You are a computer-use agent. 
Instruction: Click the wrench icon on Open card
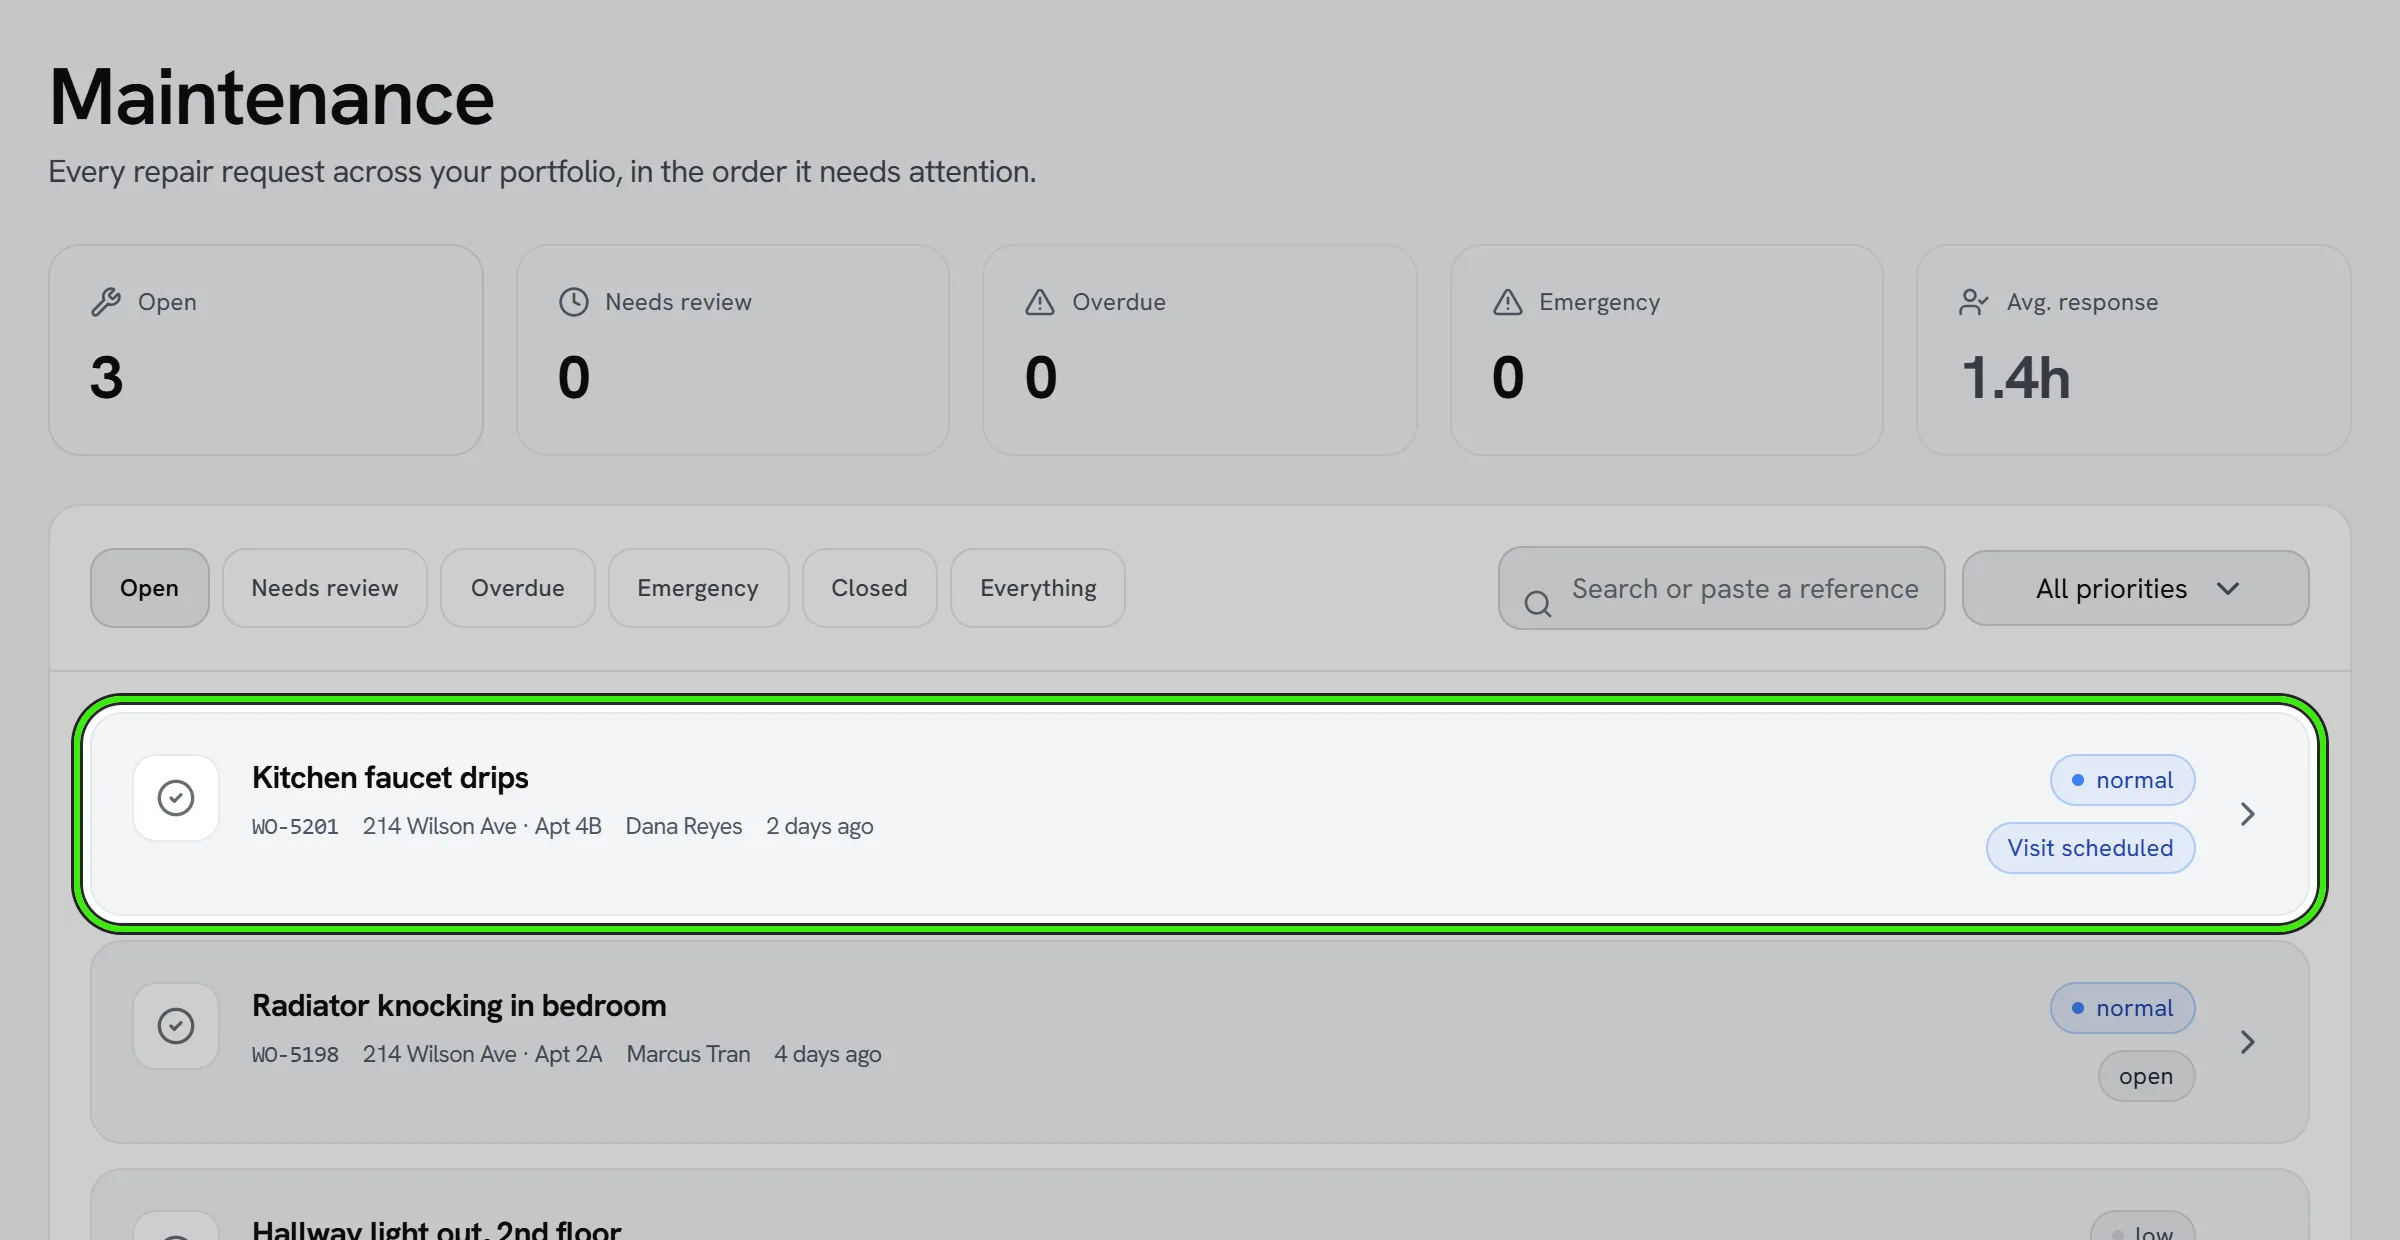tap(106, 302)
